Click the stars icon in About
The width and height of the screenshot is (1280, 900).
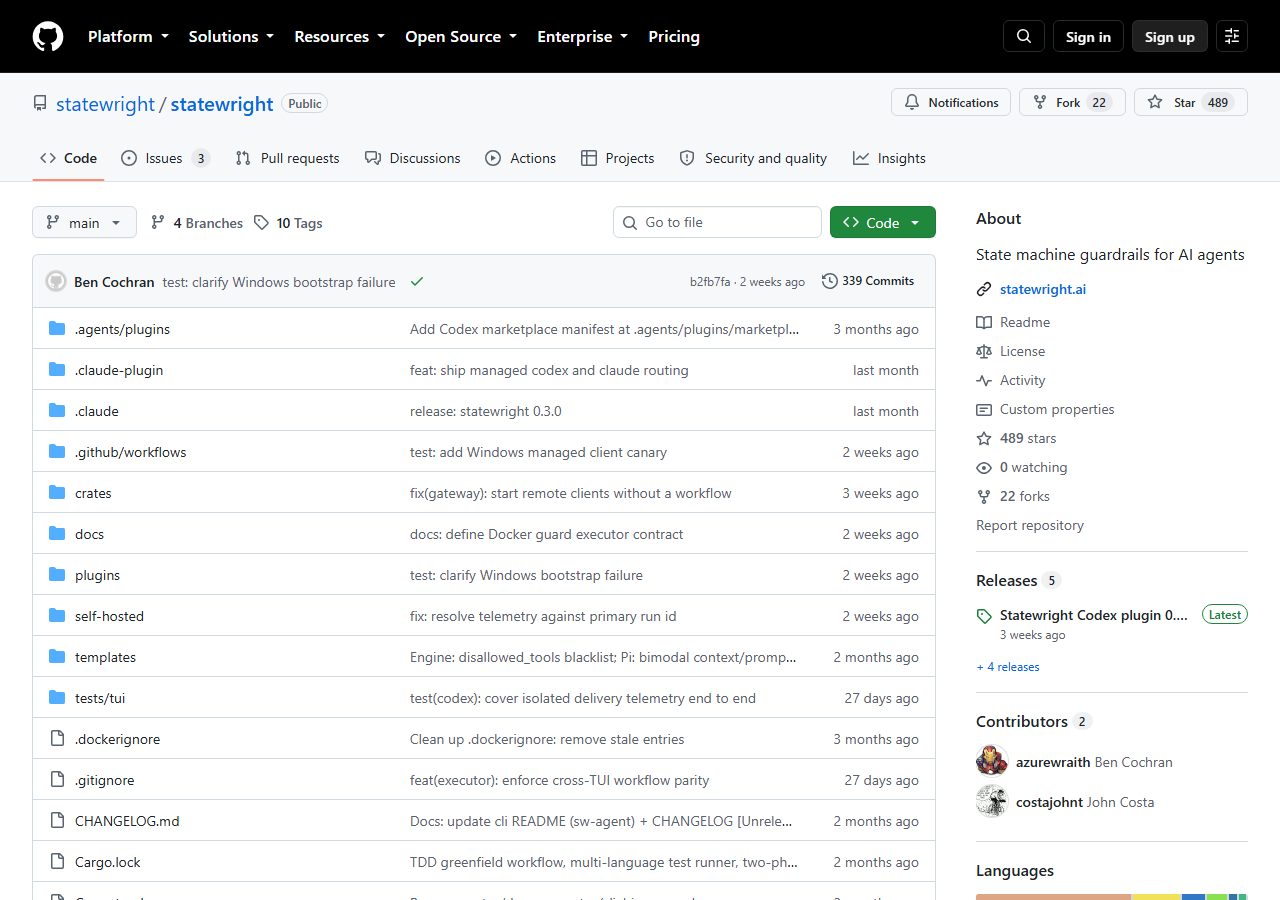(x=984, y=438)
